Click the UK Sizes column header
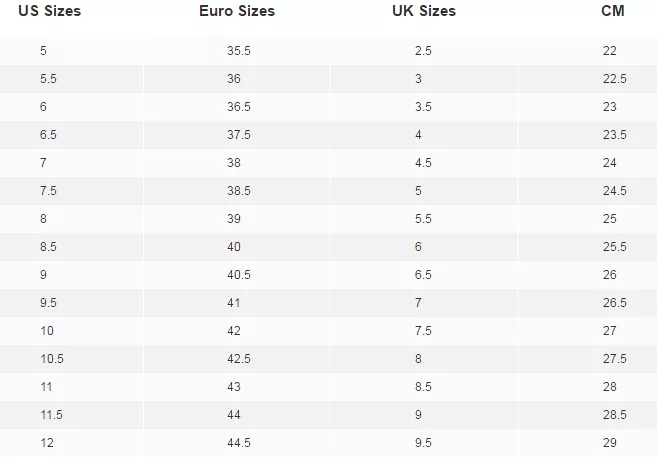 (424, 11)
